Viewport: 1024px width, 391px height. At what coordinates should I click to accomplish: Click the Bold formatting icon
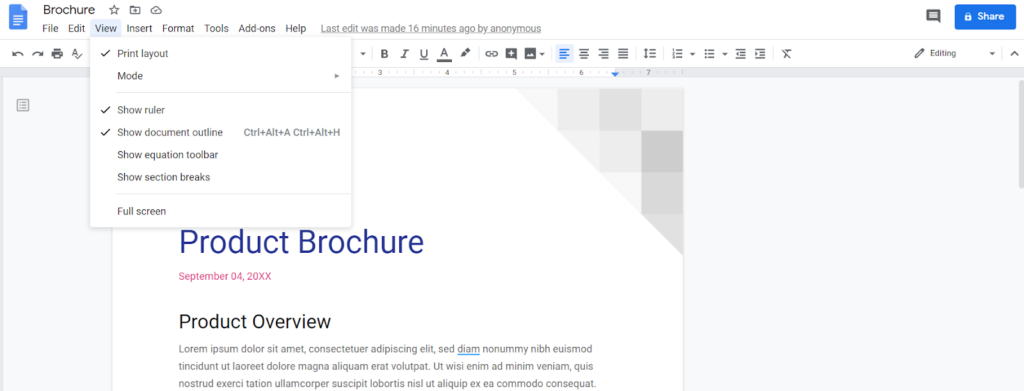point(384,54)
